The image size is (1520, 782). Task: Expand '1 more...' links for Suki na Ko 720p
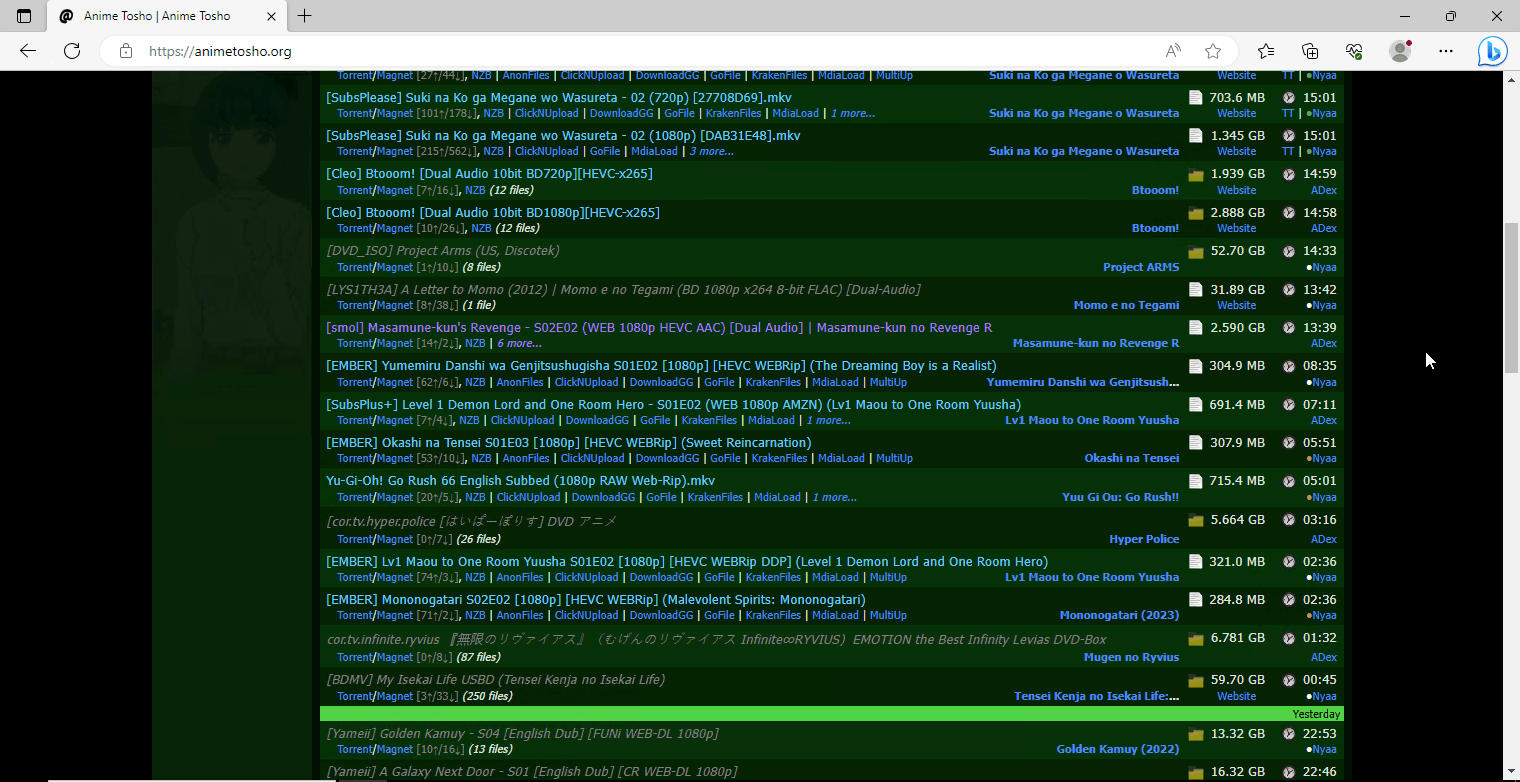[x=853, y=114]
